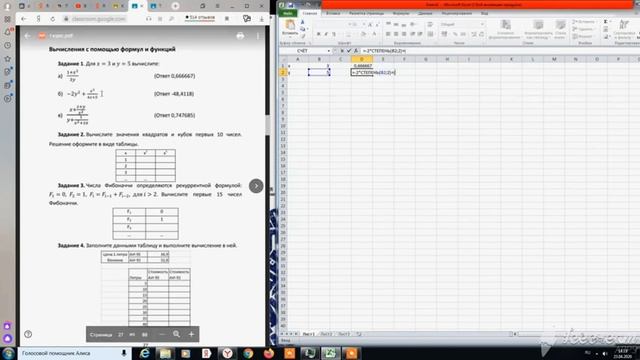Switch to Excel Home ribbon tab
Screen dimensions: 640x360
tap(309, 13)
